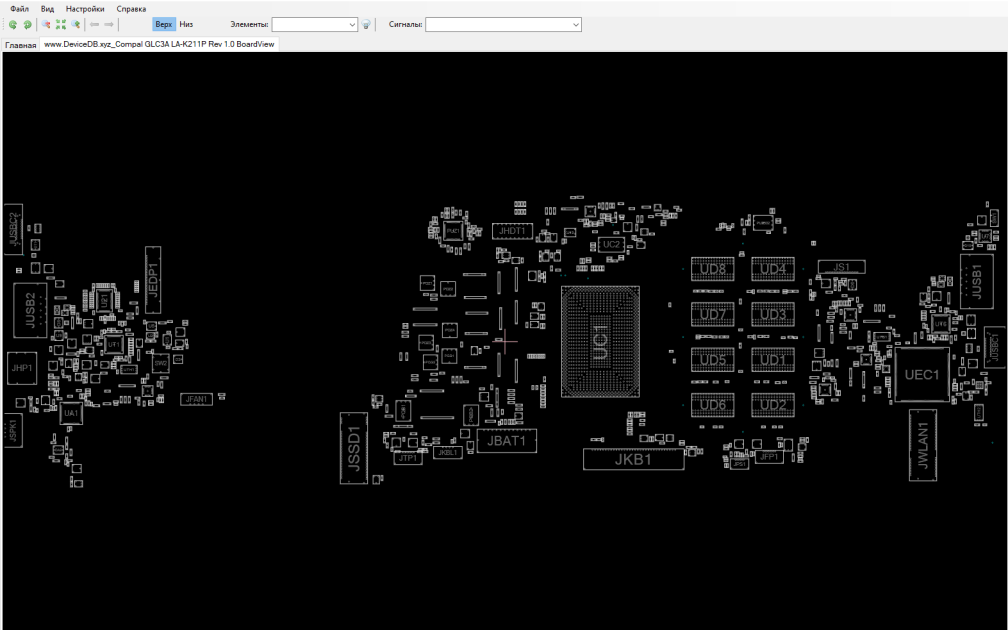
Task: Switch to the Верх board side
Action: click(164, 24)
